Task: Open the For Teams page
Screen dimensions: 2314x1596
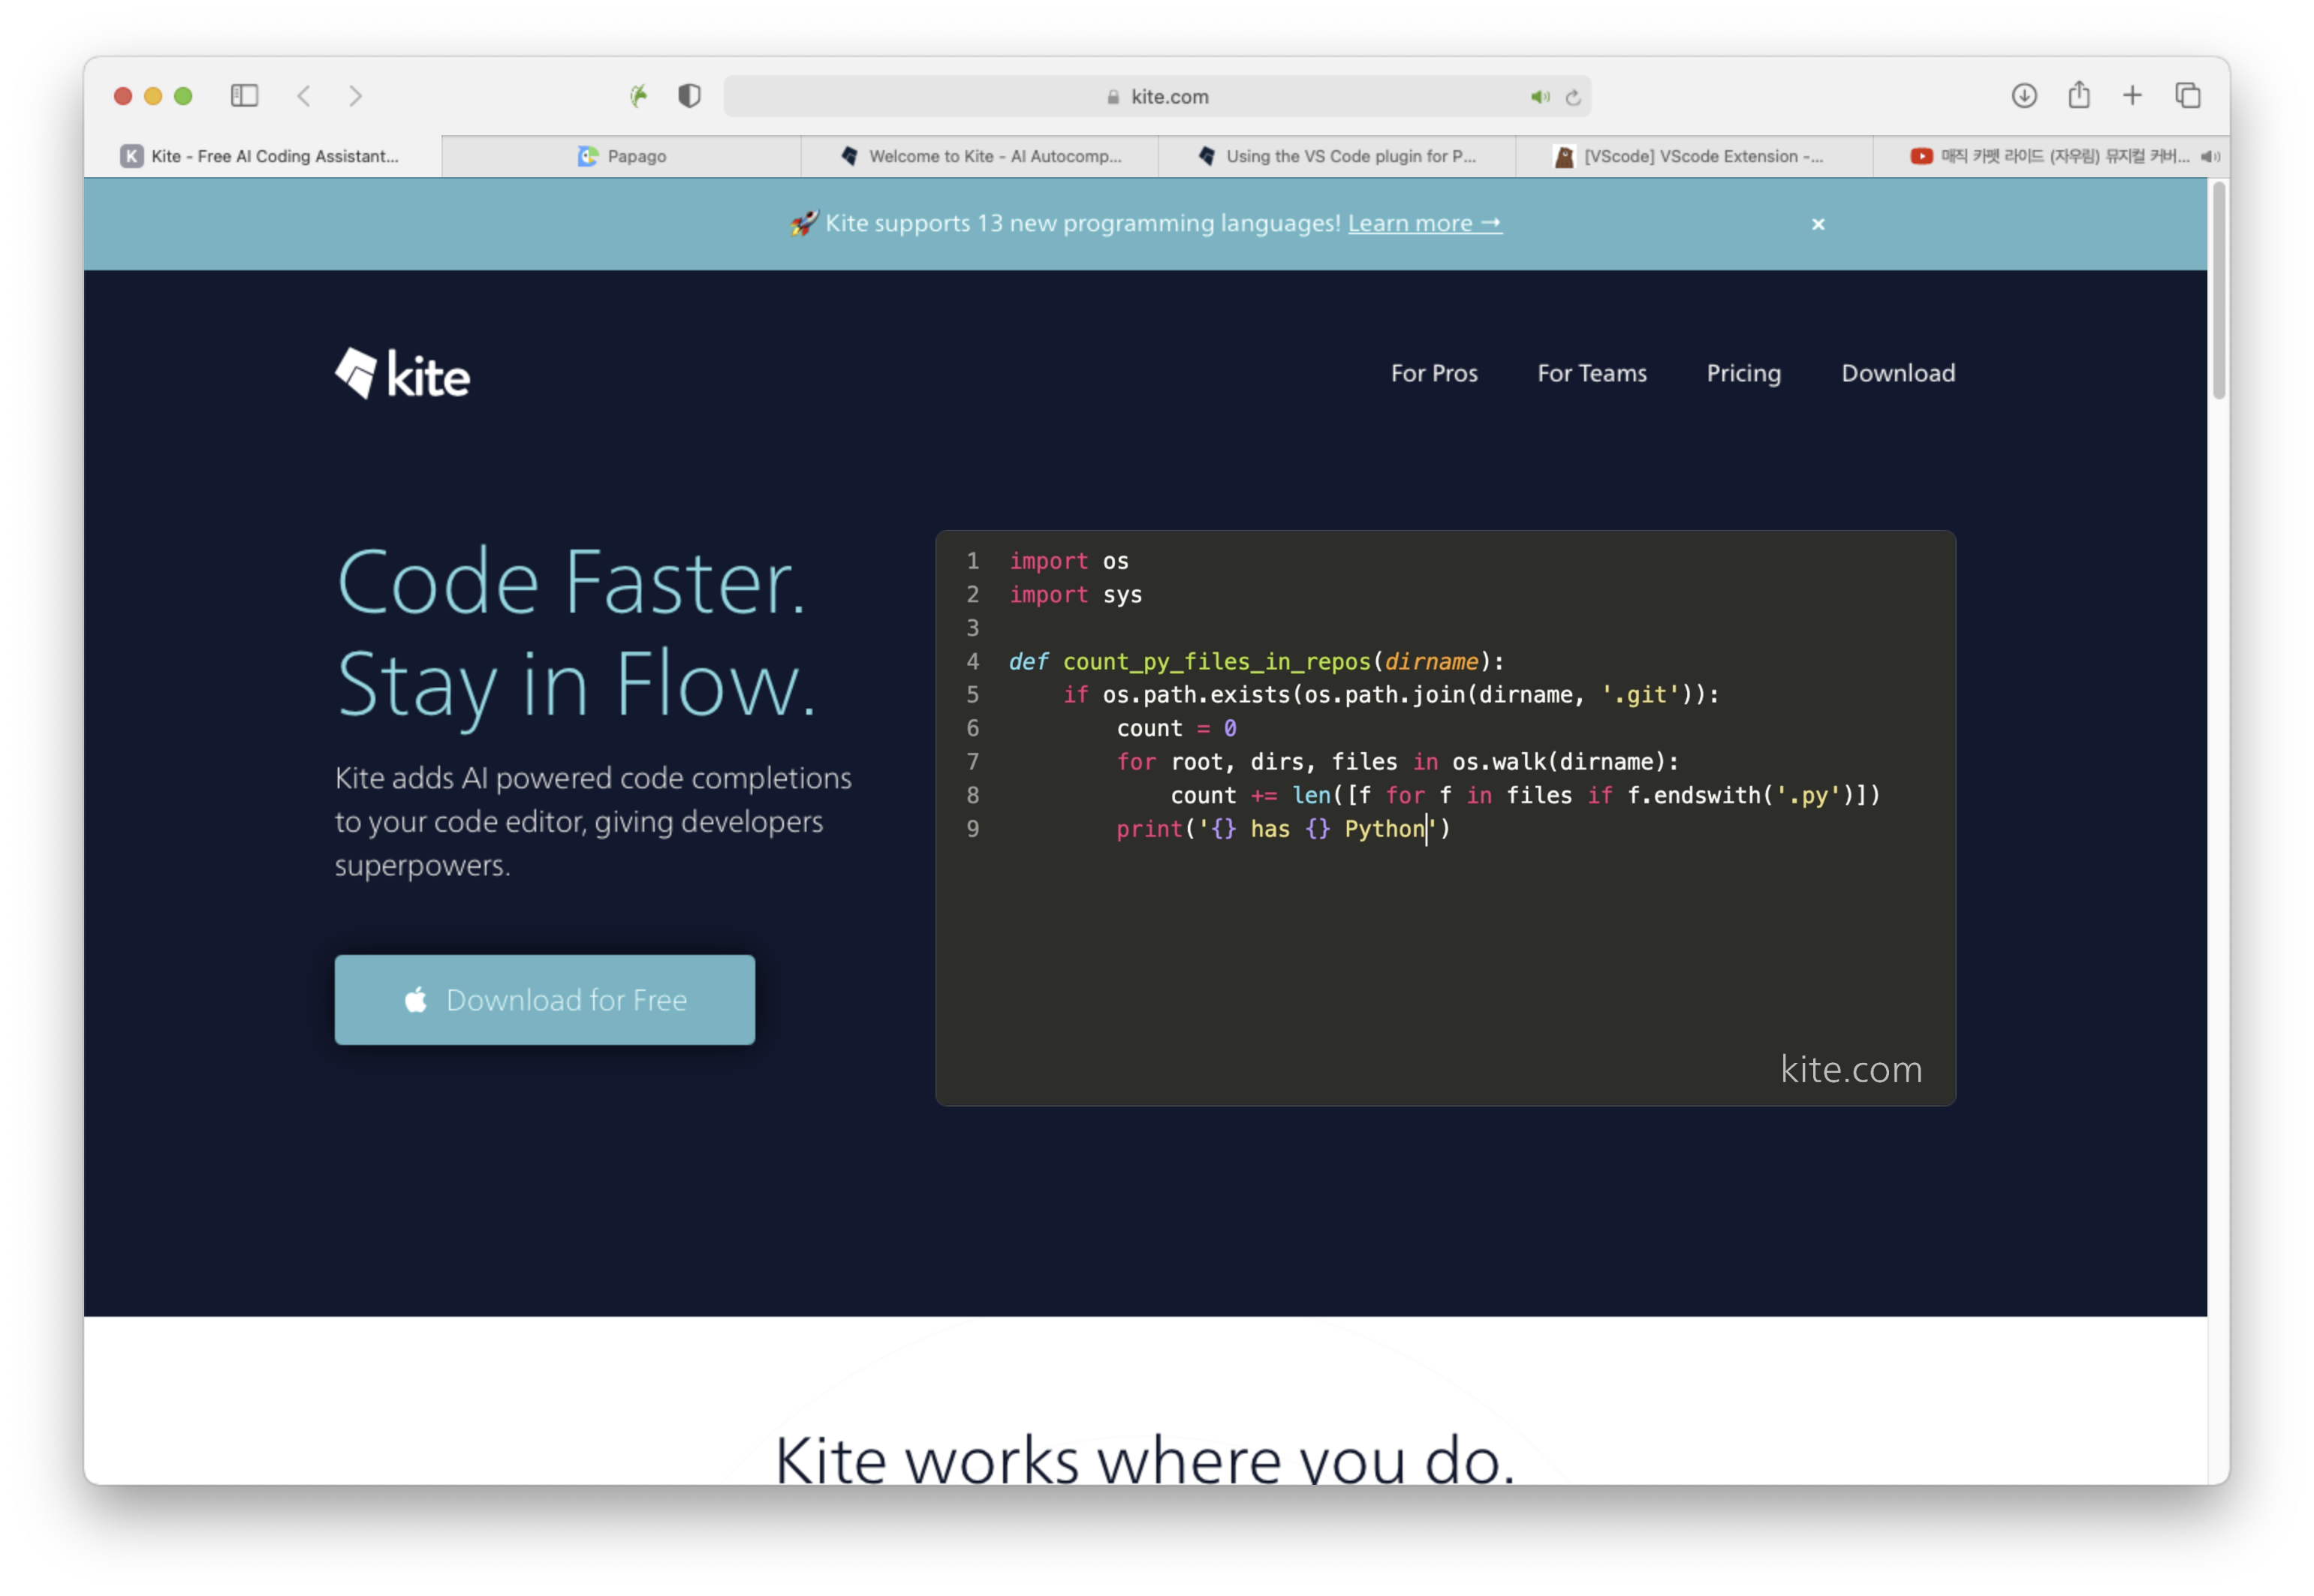Action: point(1591,373)
